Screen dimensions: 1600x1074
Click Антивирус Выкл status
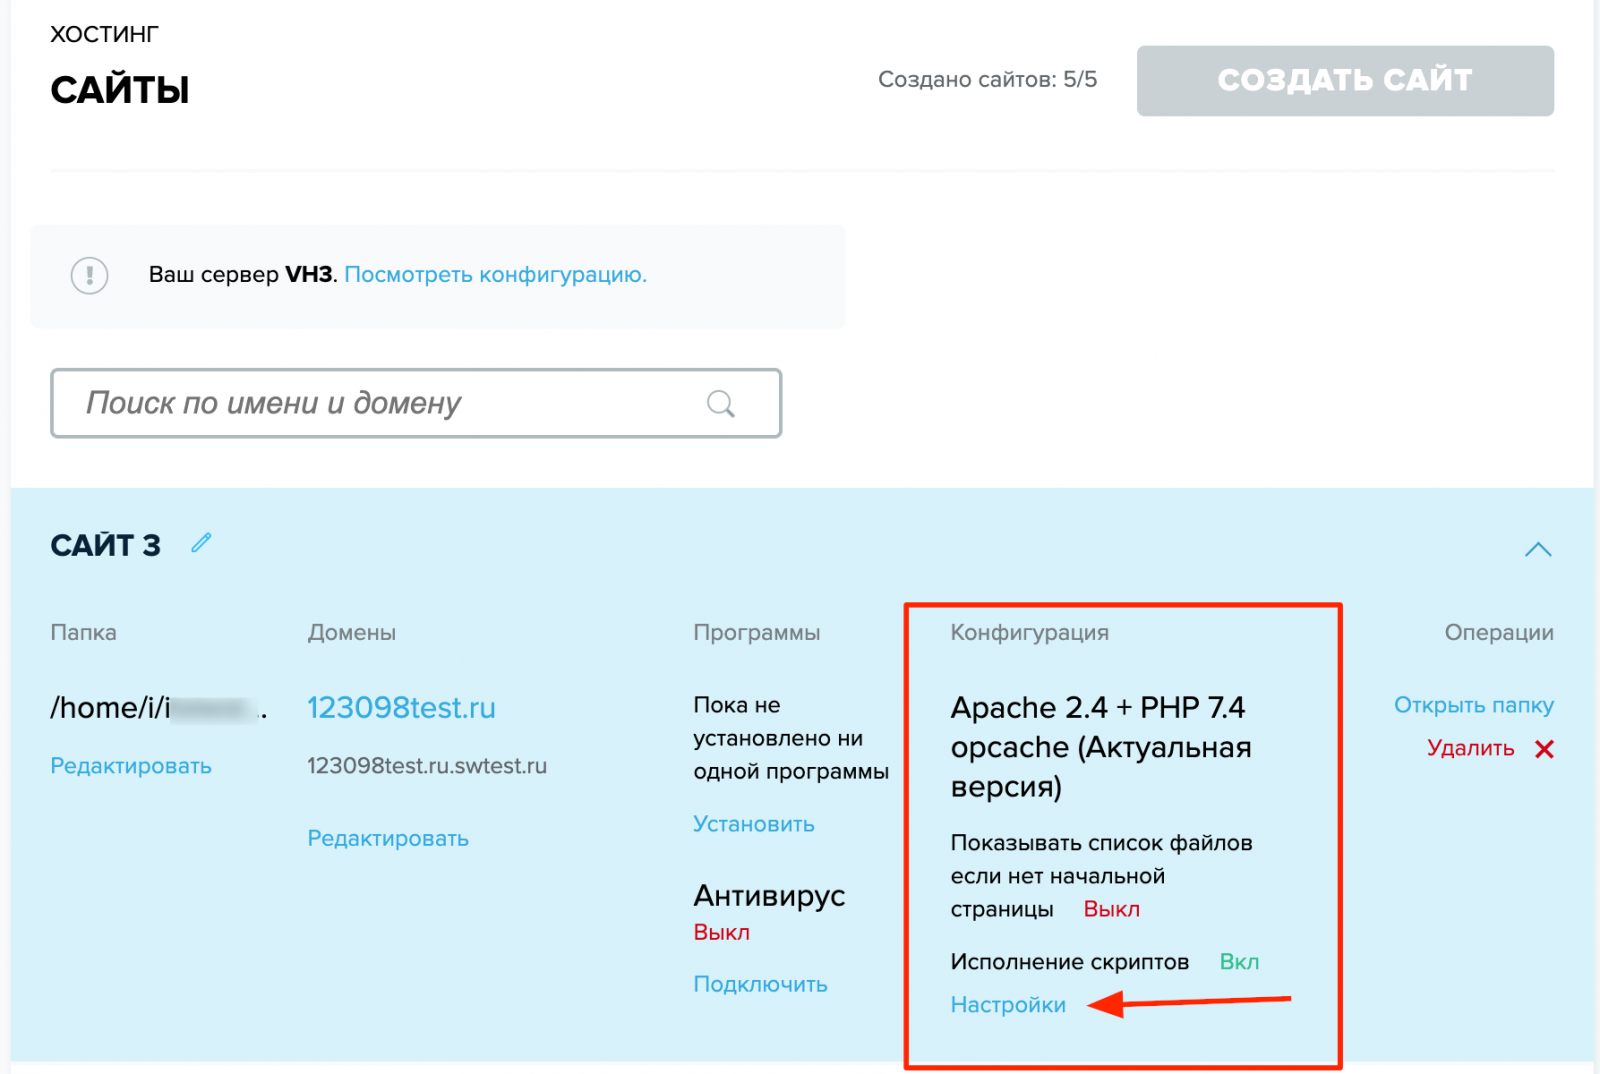(x=722, y=932)
